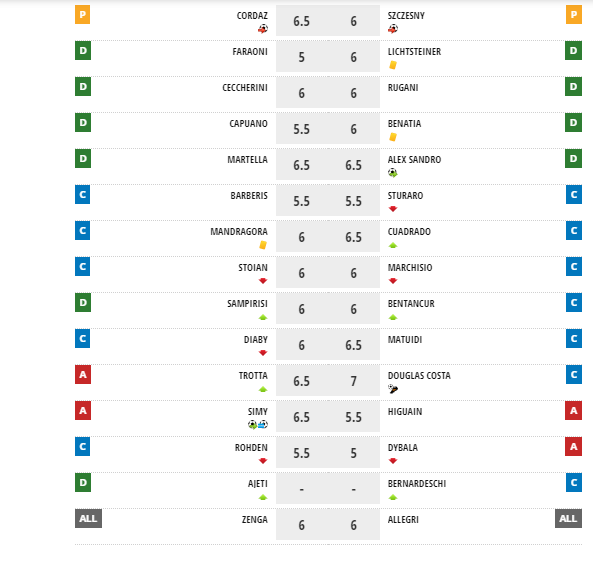
Task: Click the assist icon under Douglas Costa
Action: coord(393,389)
